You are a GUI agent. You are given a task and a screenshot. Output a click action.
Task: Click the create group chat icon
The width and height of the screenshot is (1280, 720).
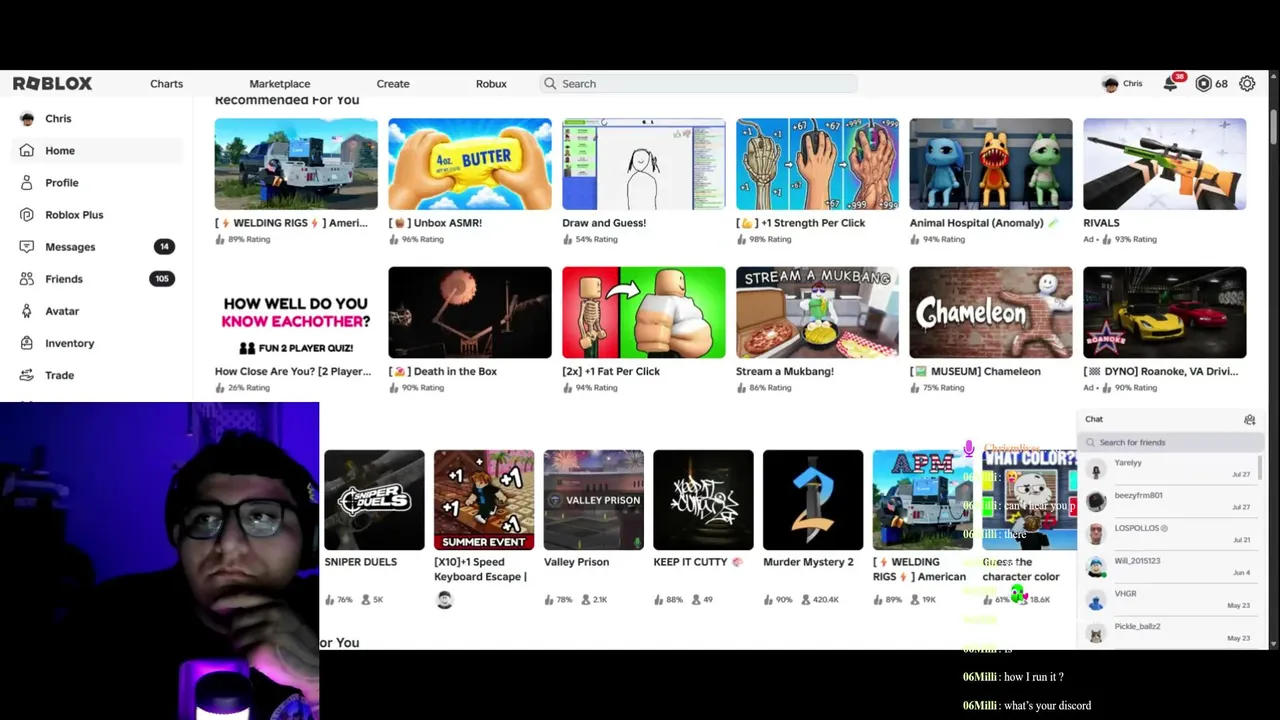(1249, 420)
